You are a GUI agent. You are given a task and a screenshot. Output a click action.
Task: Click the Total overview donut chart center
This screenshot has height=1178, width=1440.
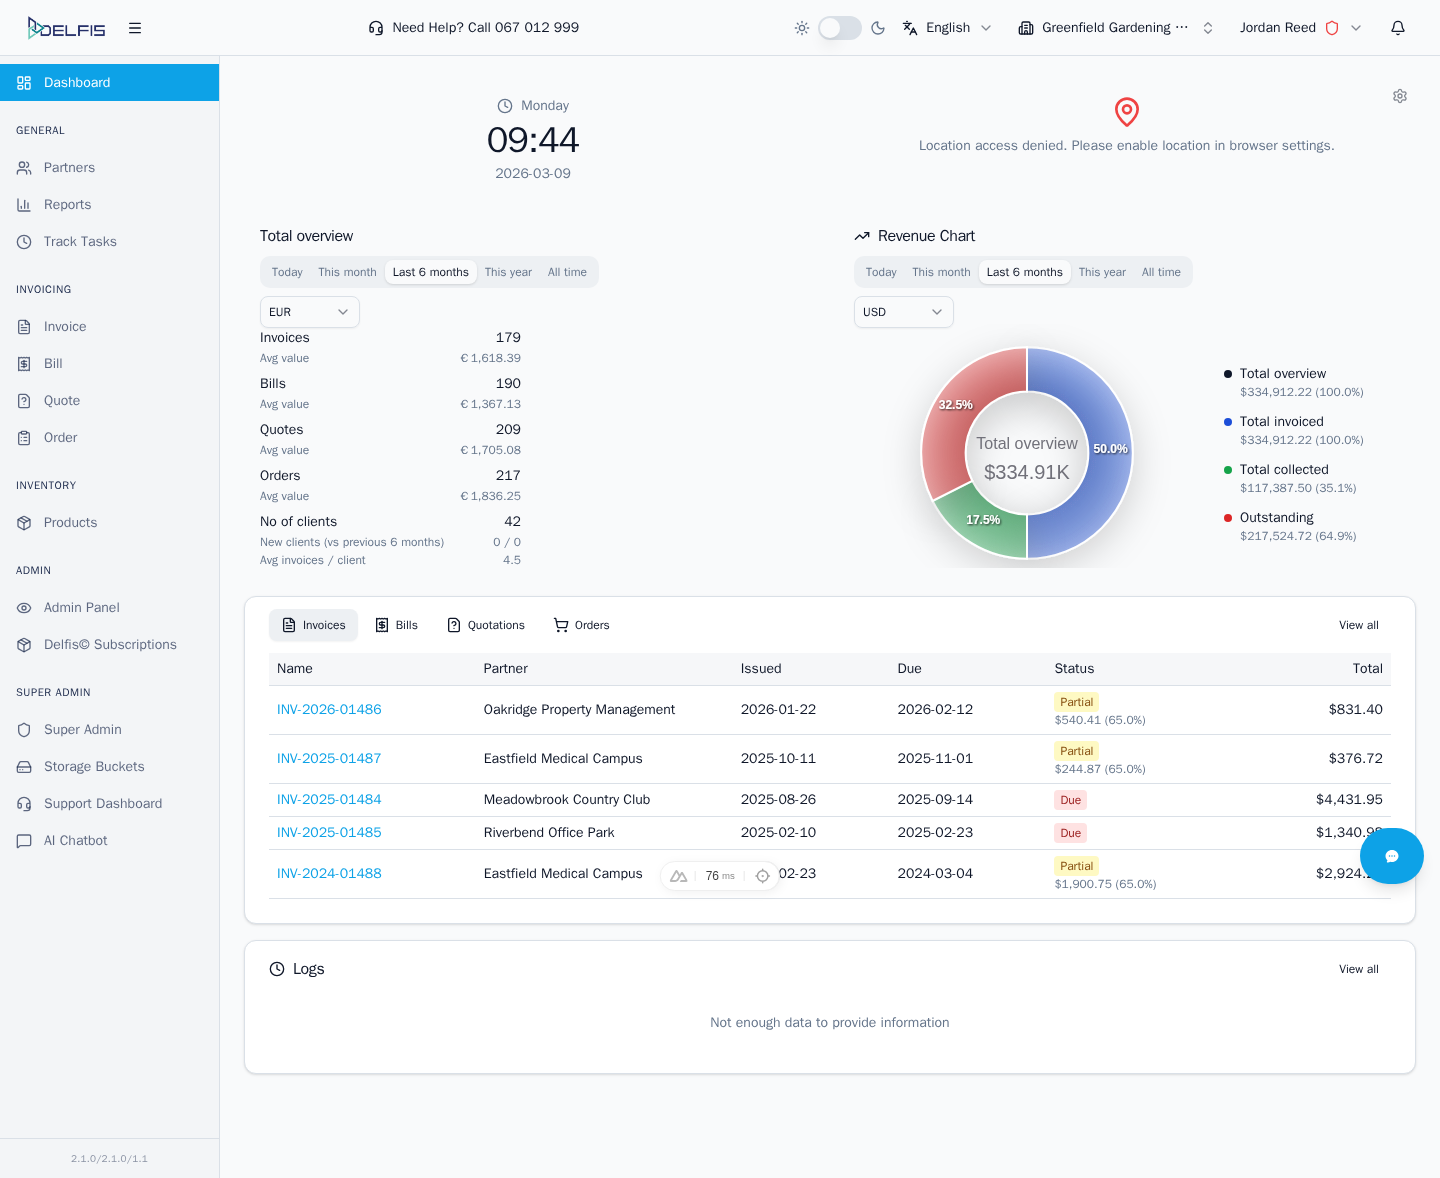point(1026,453)
